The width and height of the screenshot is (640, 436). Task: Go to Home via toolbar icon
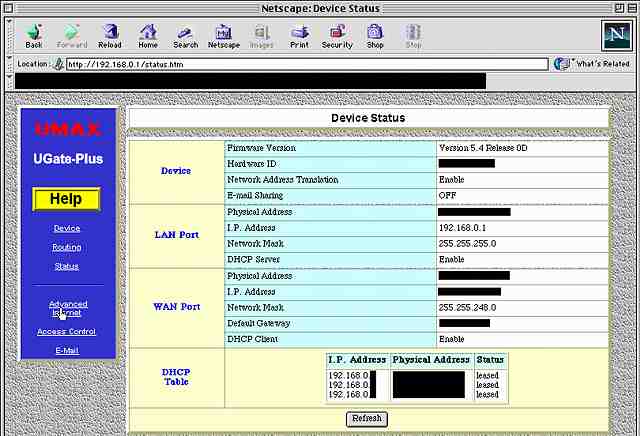(x=148, y=36)
